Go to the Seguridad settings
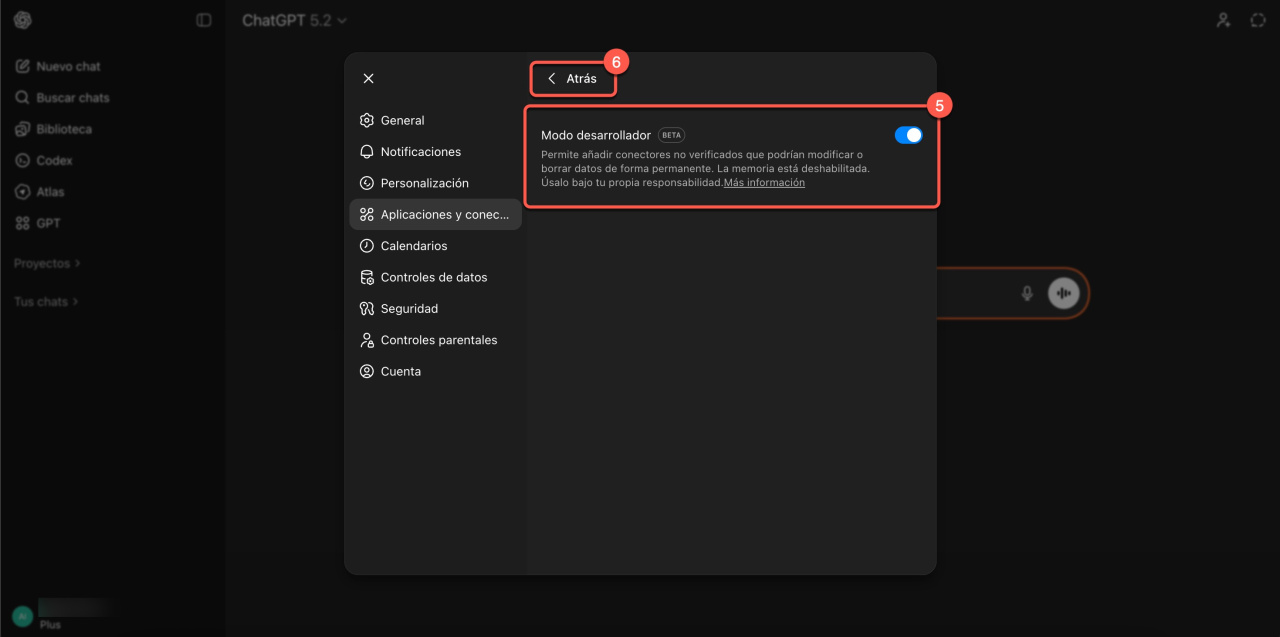Image resolution: width=1280 pixels, height=637 pixels. coord(409,309)
